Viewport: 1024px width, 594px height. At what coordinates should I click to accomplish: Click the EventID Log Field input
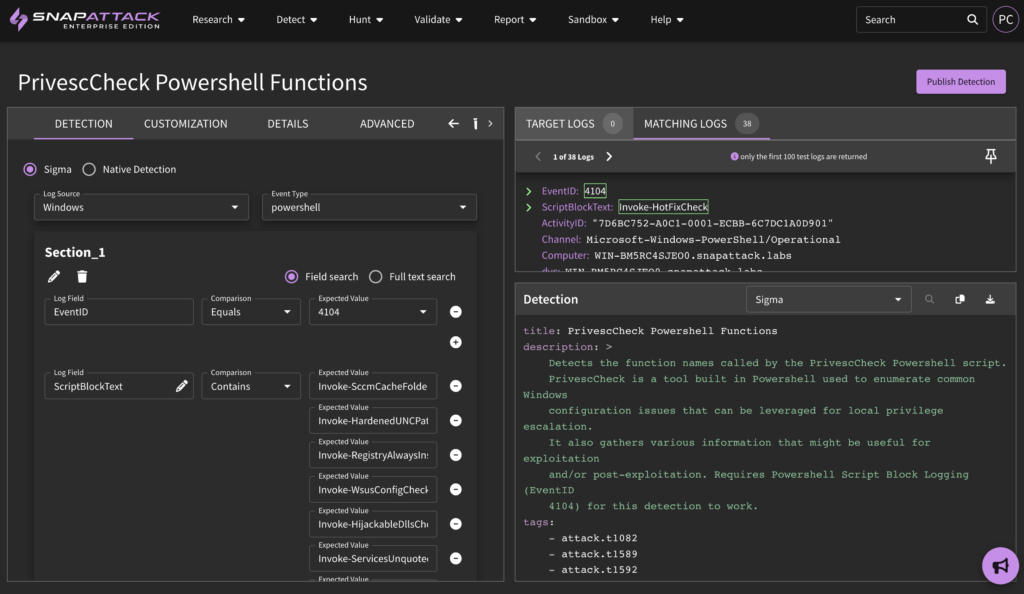[x=119, y=312]
